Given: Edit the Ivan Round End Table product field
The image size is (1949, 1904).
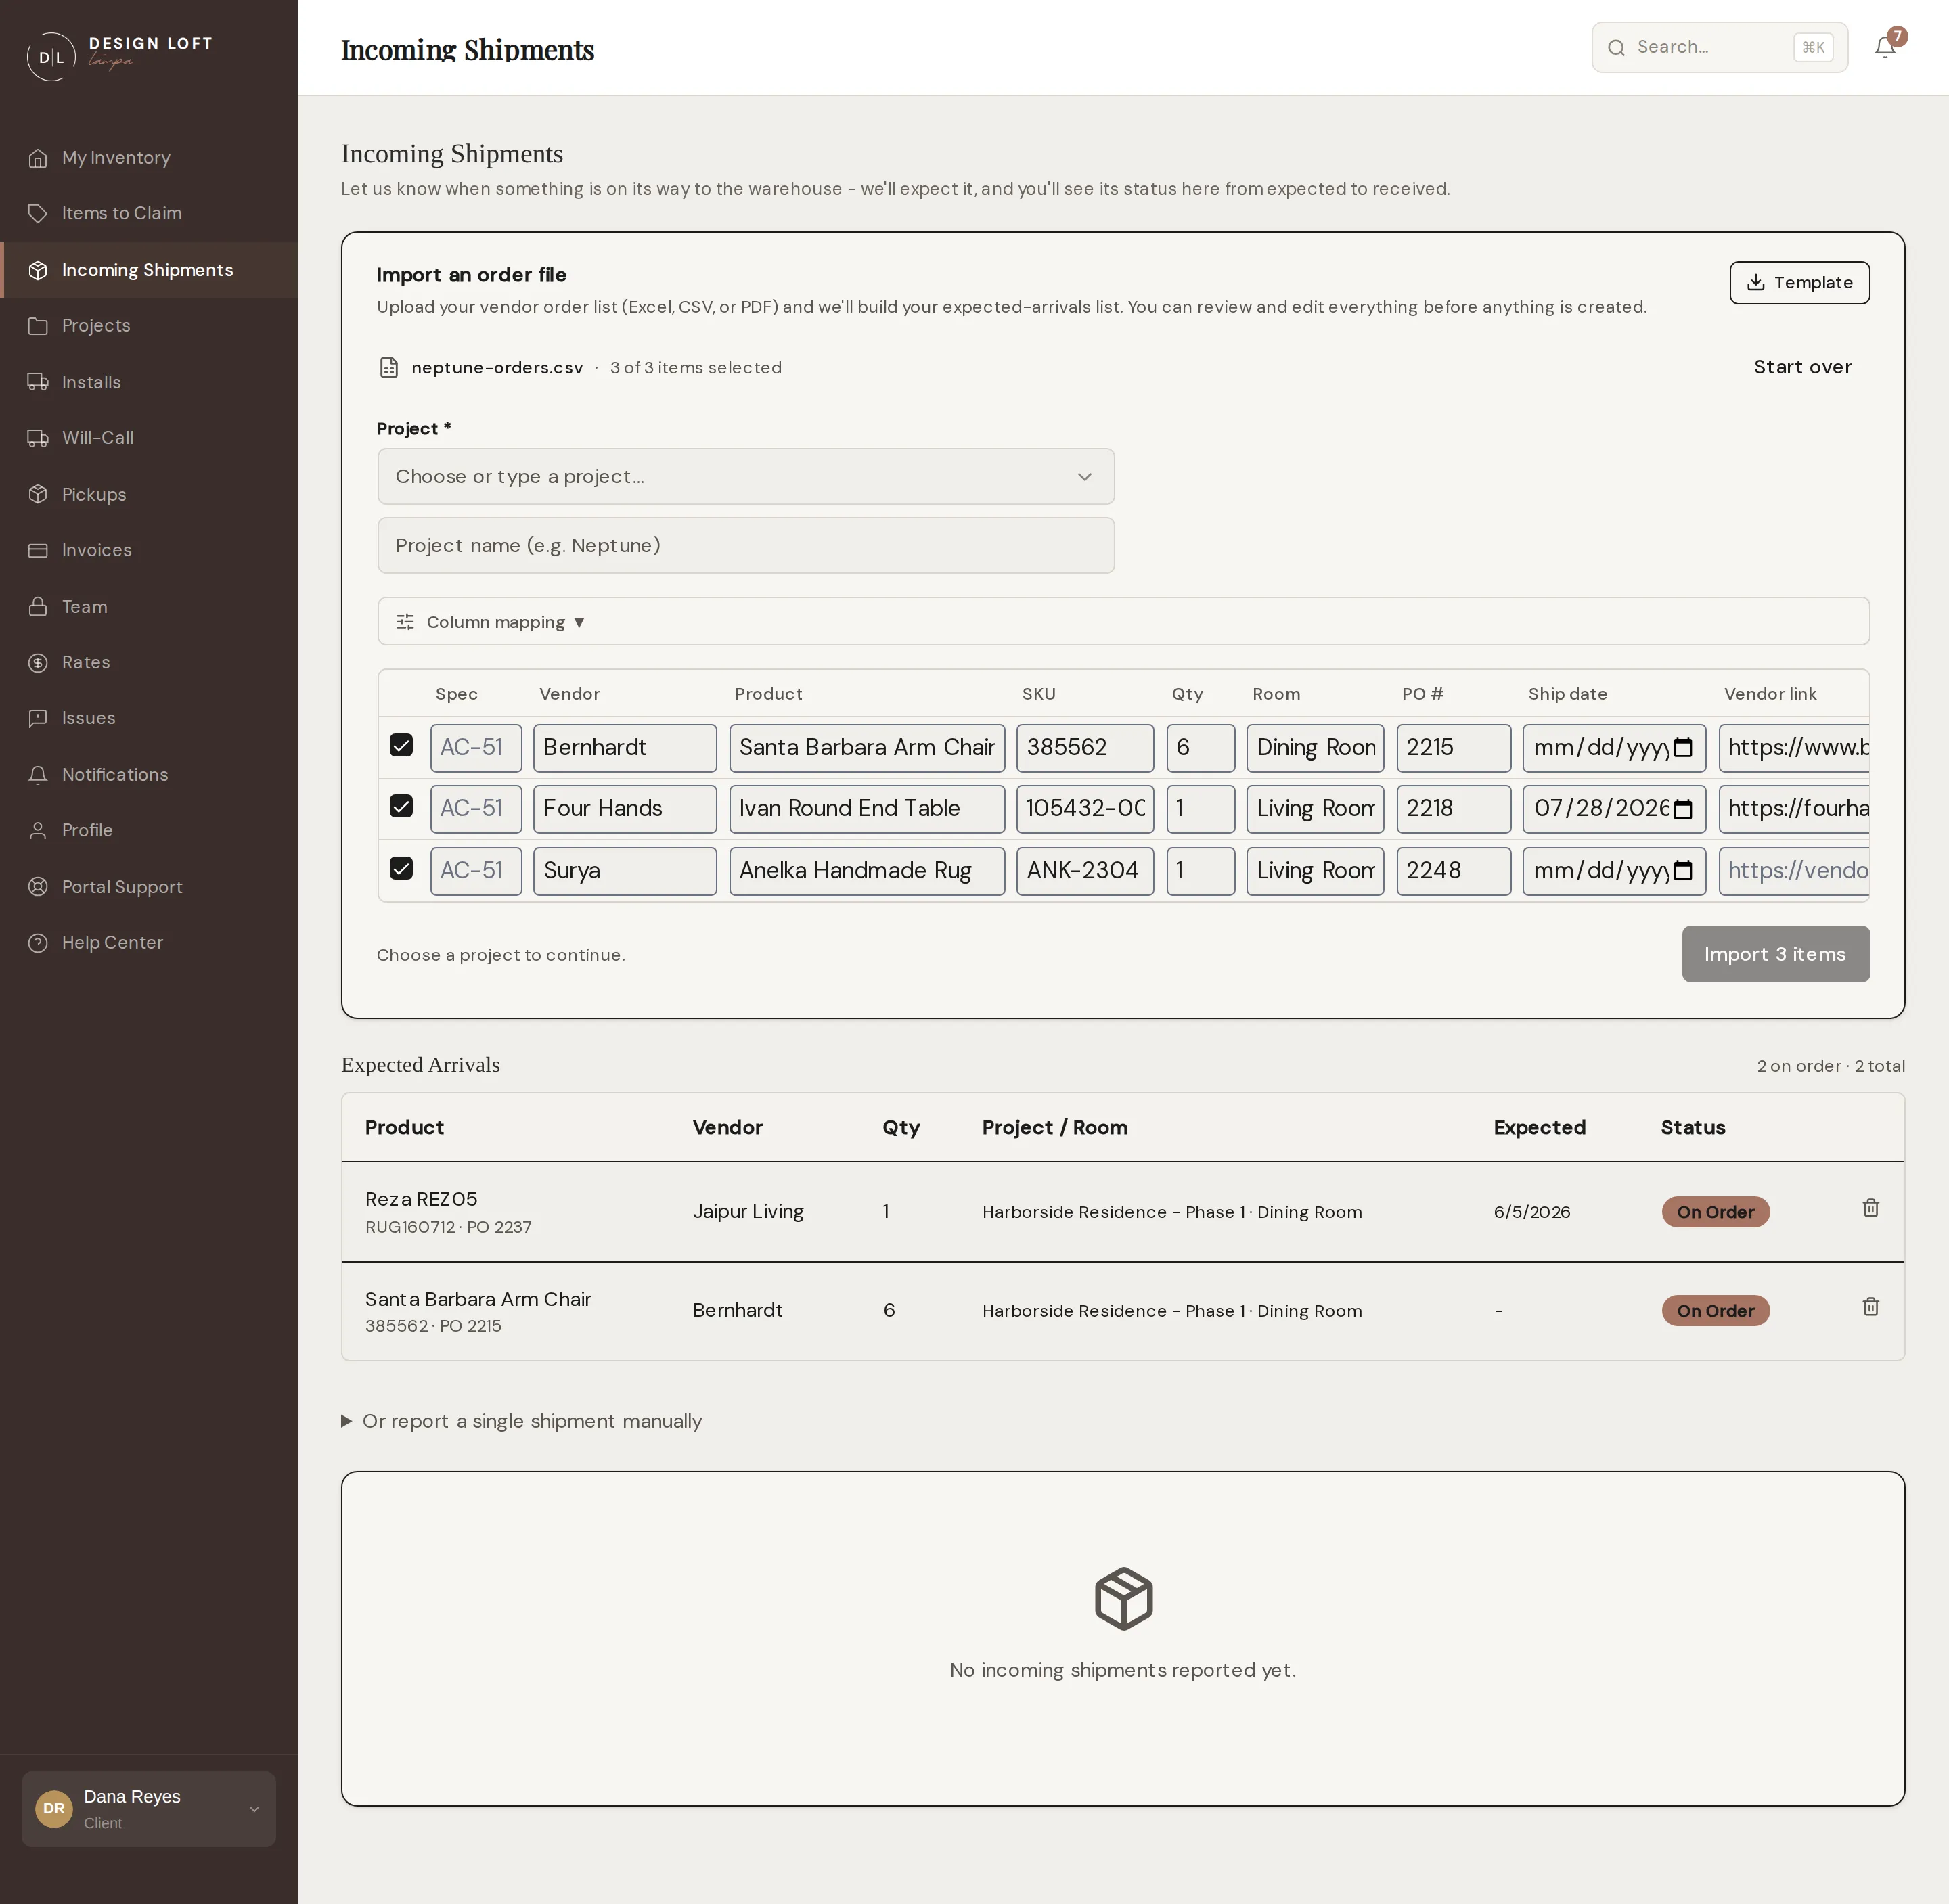Looking at the screenshot, I should pos(867,808).
